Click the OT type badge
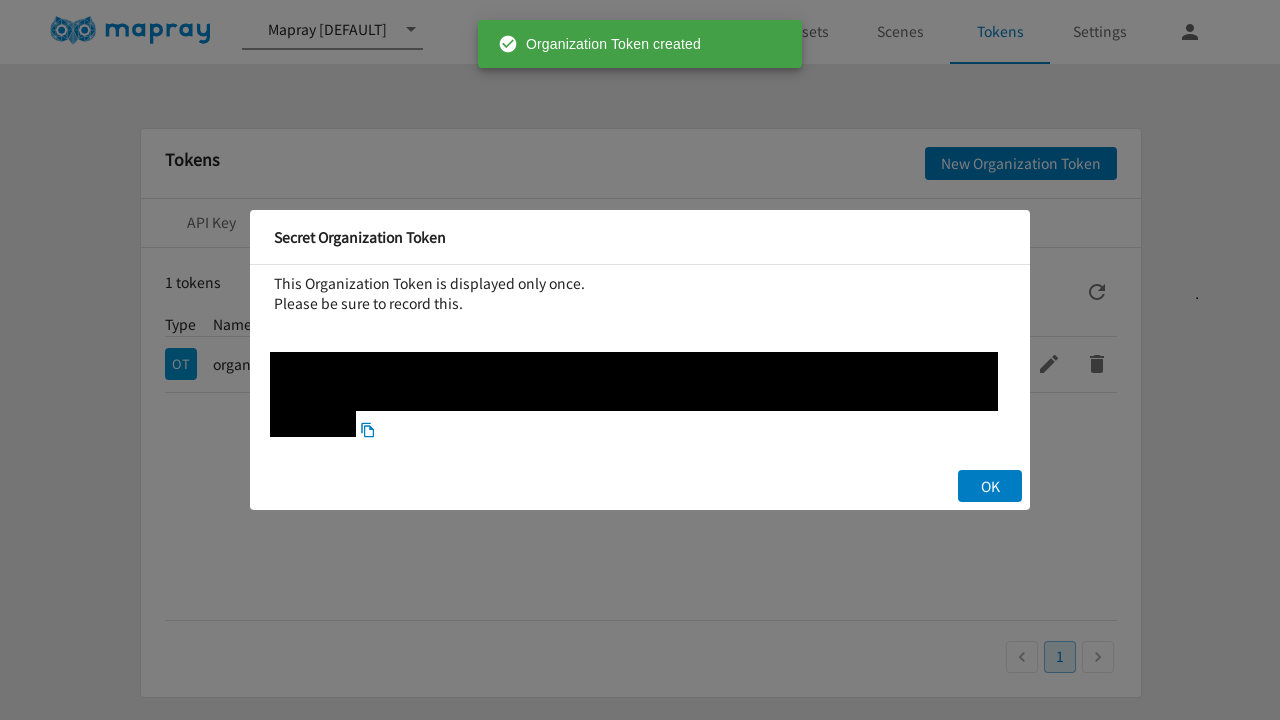Screen dimensions: 1280x720 point(181,364)
